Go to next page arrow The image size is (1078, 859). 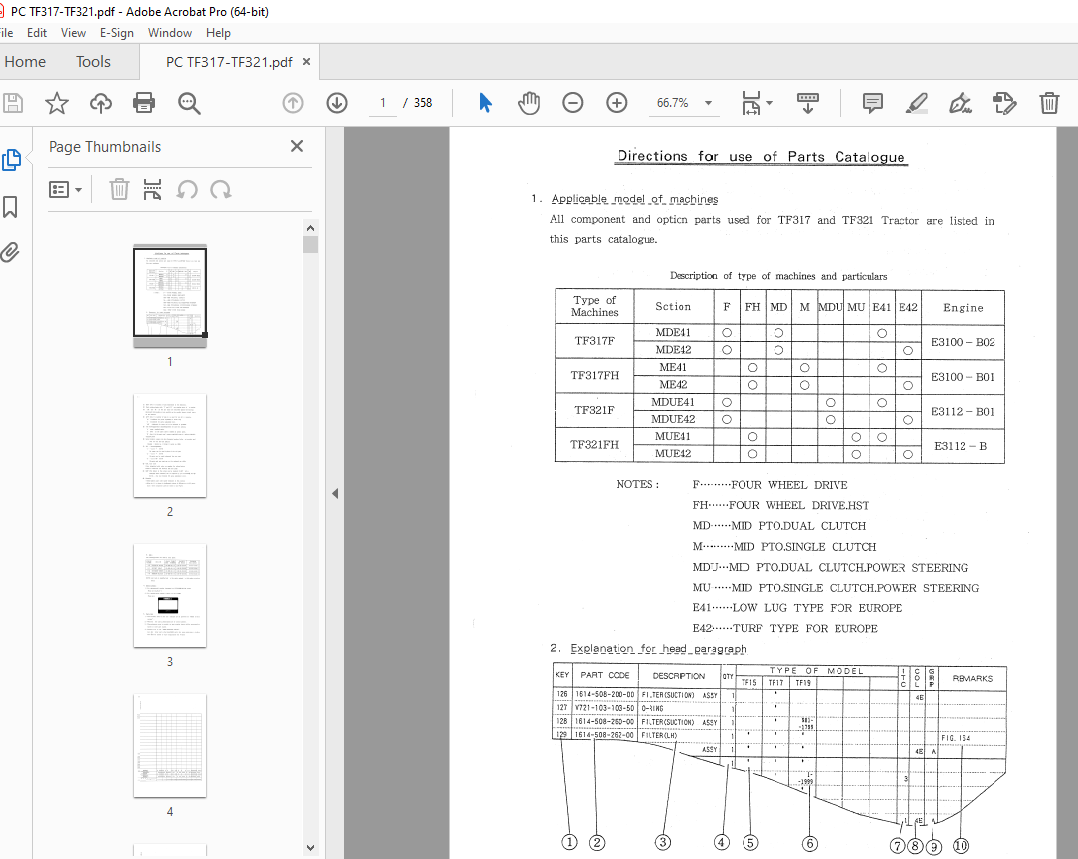click(x=337, y=103)
